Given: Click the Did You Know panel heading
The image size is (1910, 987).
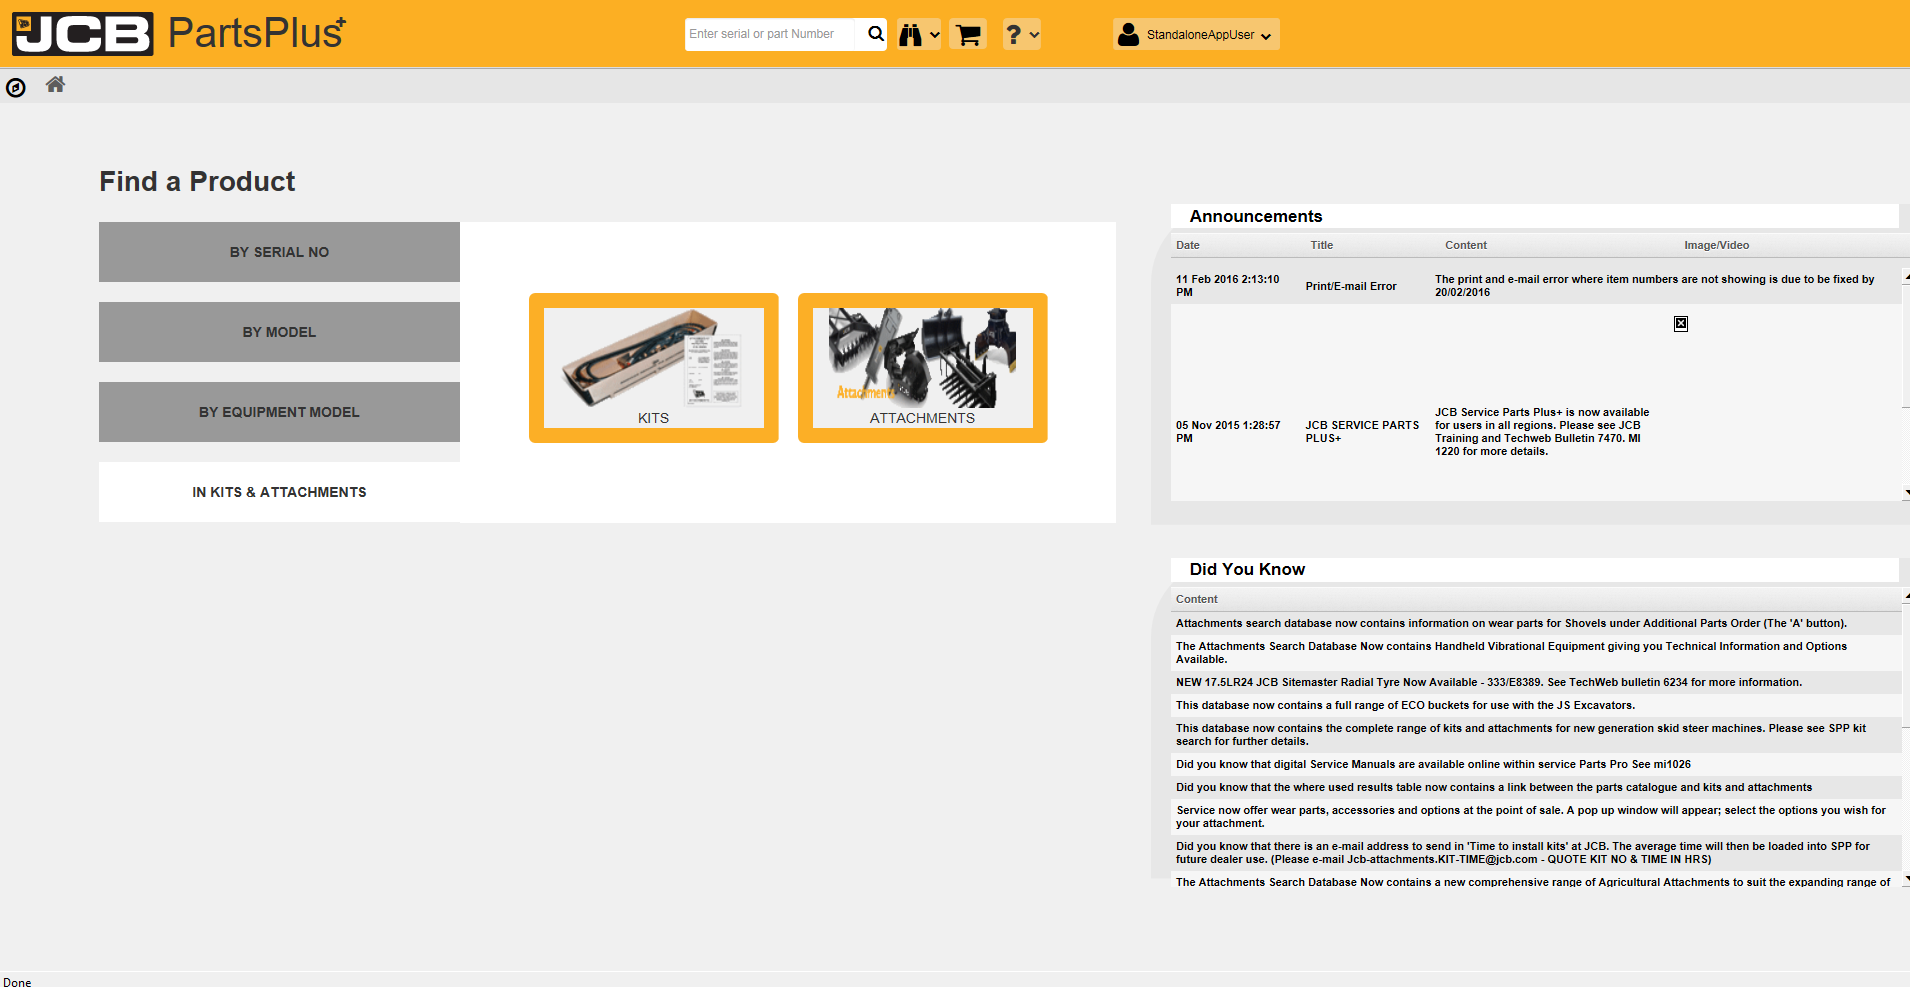Looking at the screenshot, I should click(x=1247, y=569).
